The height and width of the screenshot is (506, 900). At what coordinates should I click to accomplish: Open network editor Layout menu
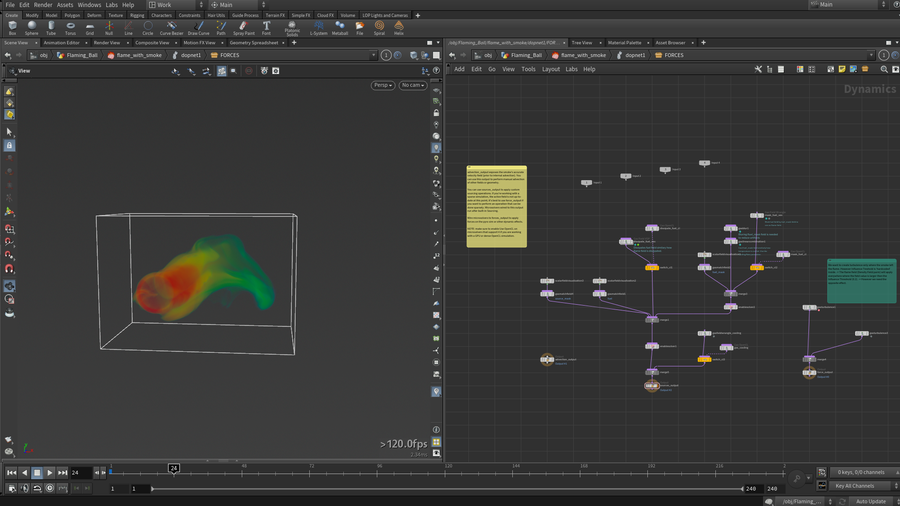click(x=550, y=69)
